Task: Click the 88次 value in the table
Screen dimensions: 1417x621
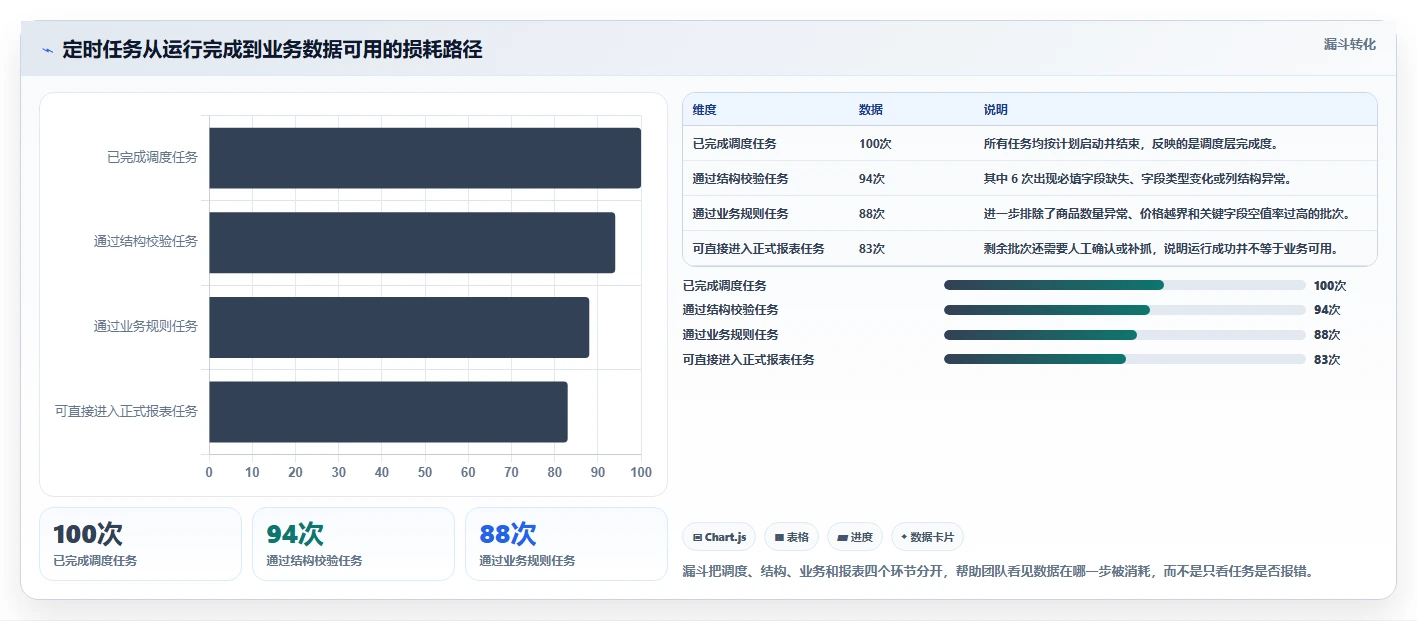Action: pyautogui.click(x=872, y=214)
